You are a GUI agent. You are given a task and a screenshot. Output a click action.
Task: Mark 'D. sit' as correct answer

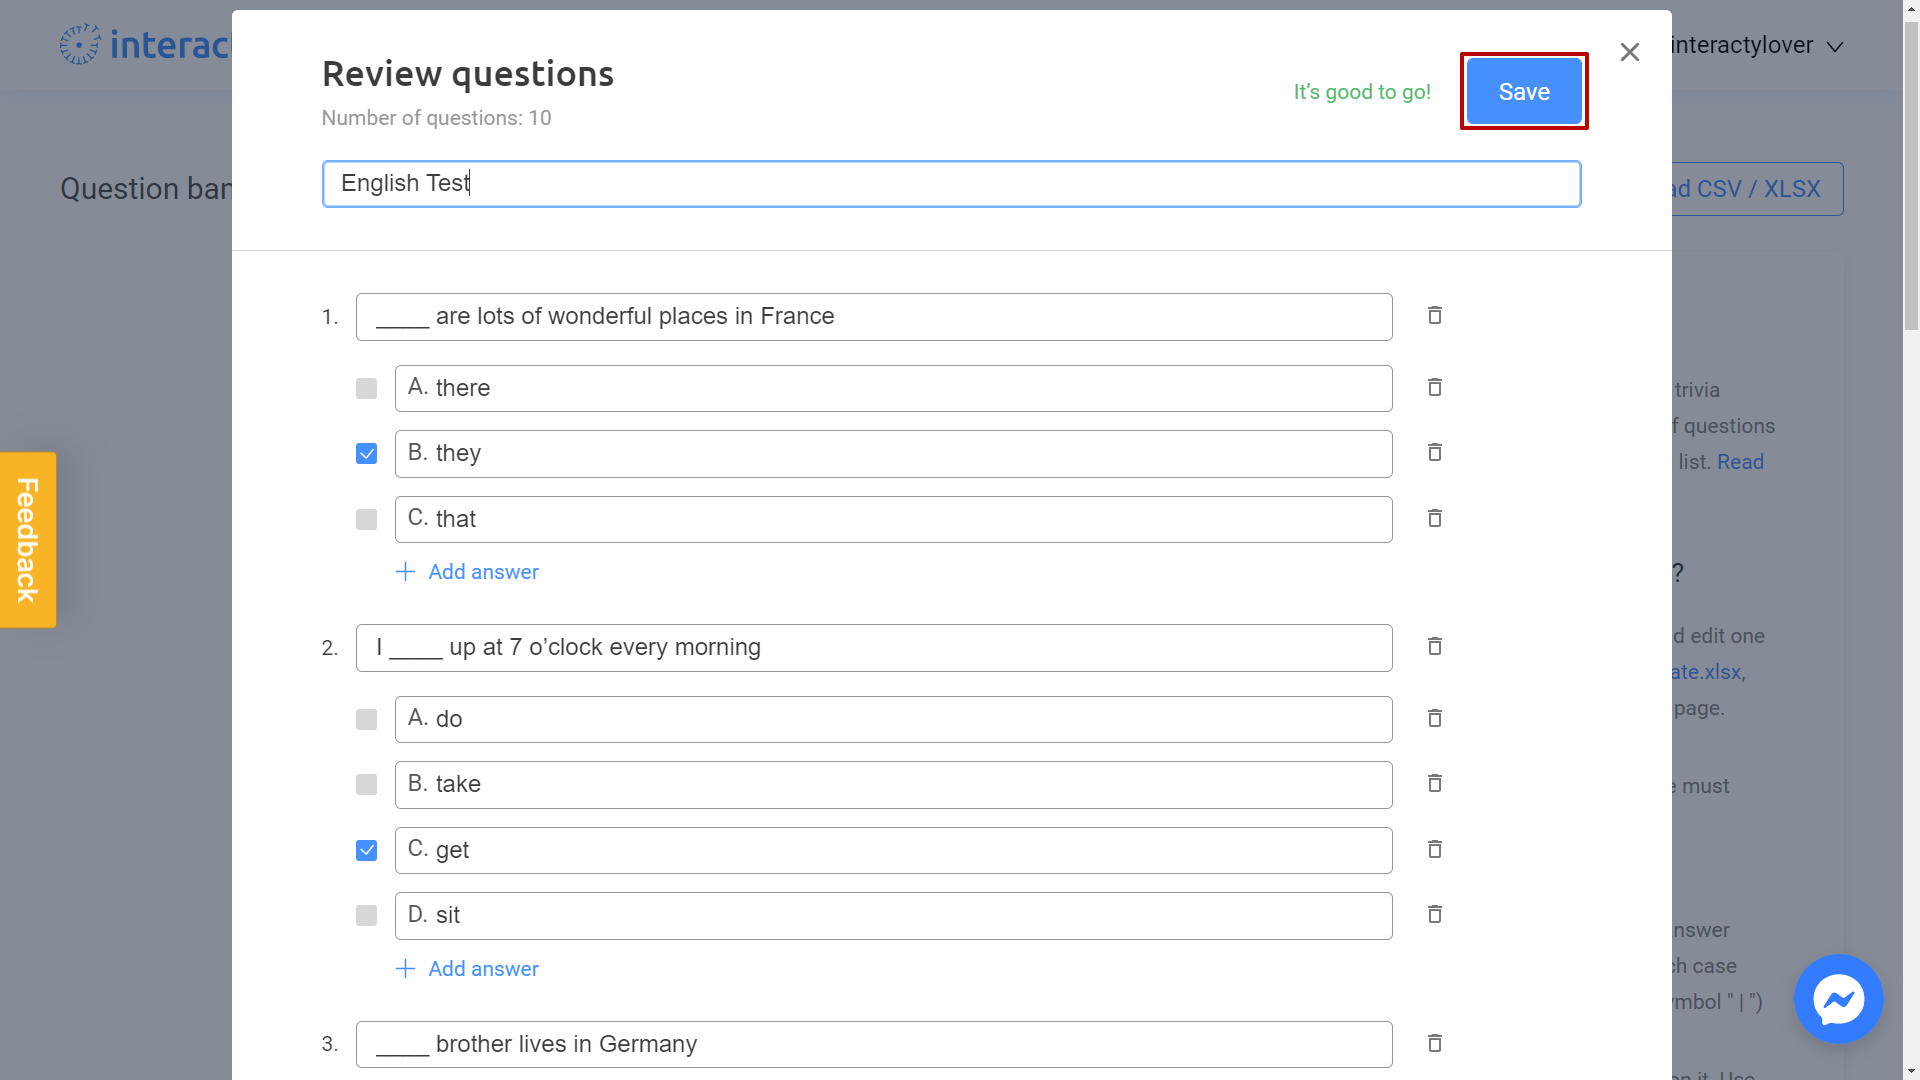coord(367,916)
